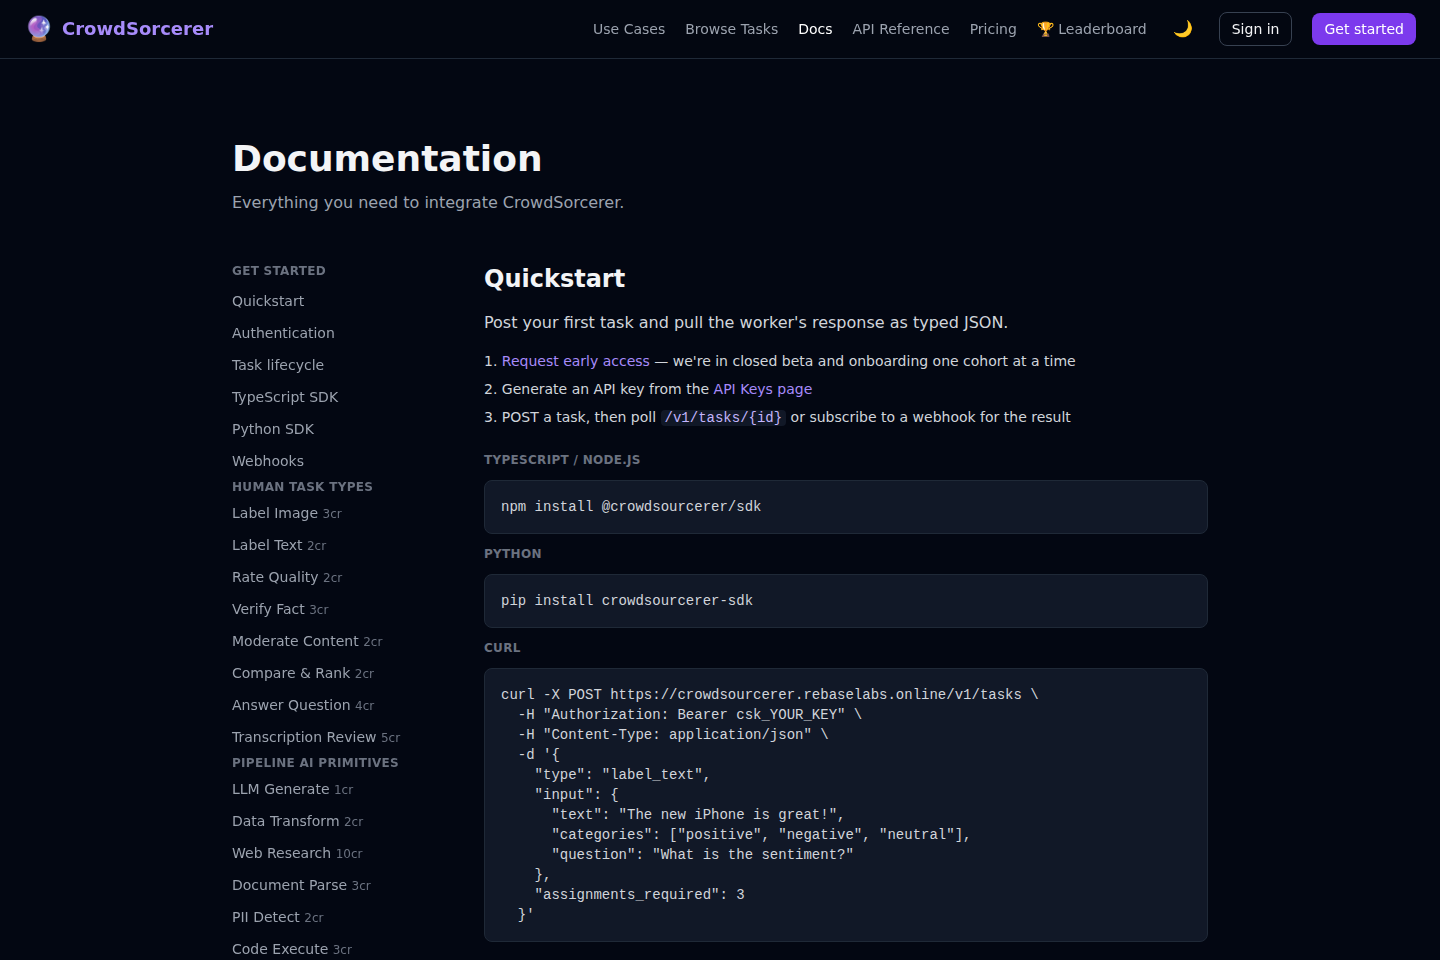Viewport: 1440px width, 960px height.
Task: Open the Label Image 3cr task type
Action: (287, 513)
